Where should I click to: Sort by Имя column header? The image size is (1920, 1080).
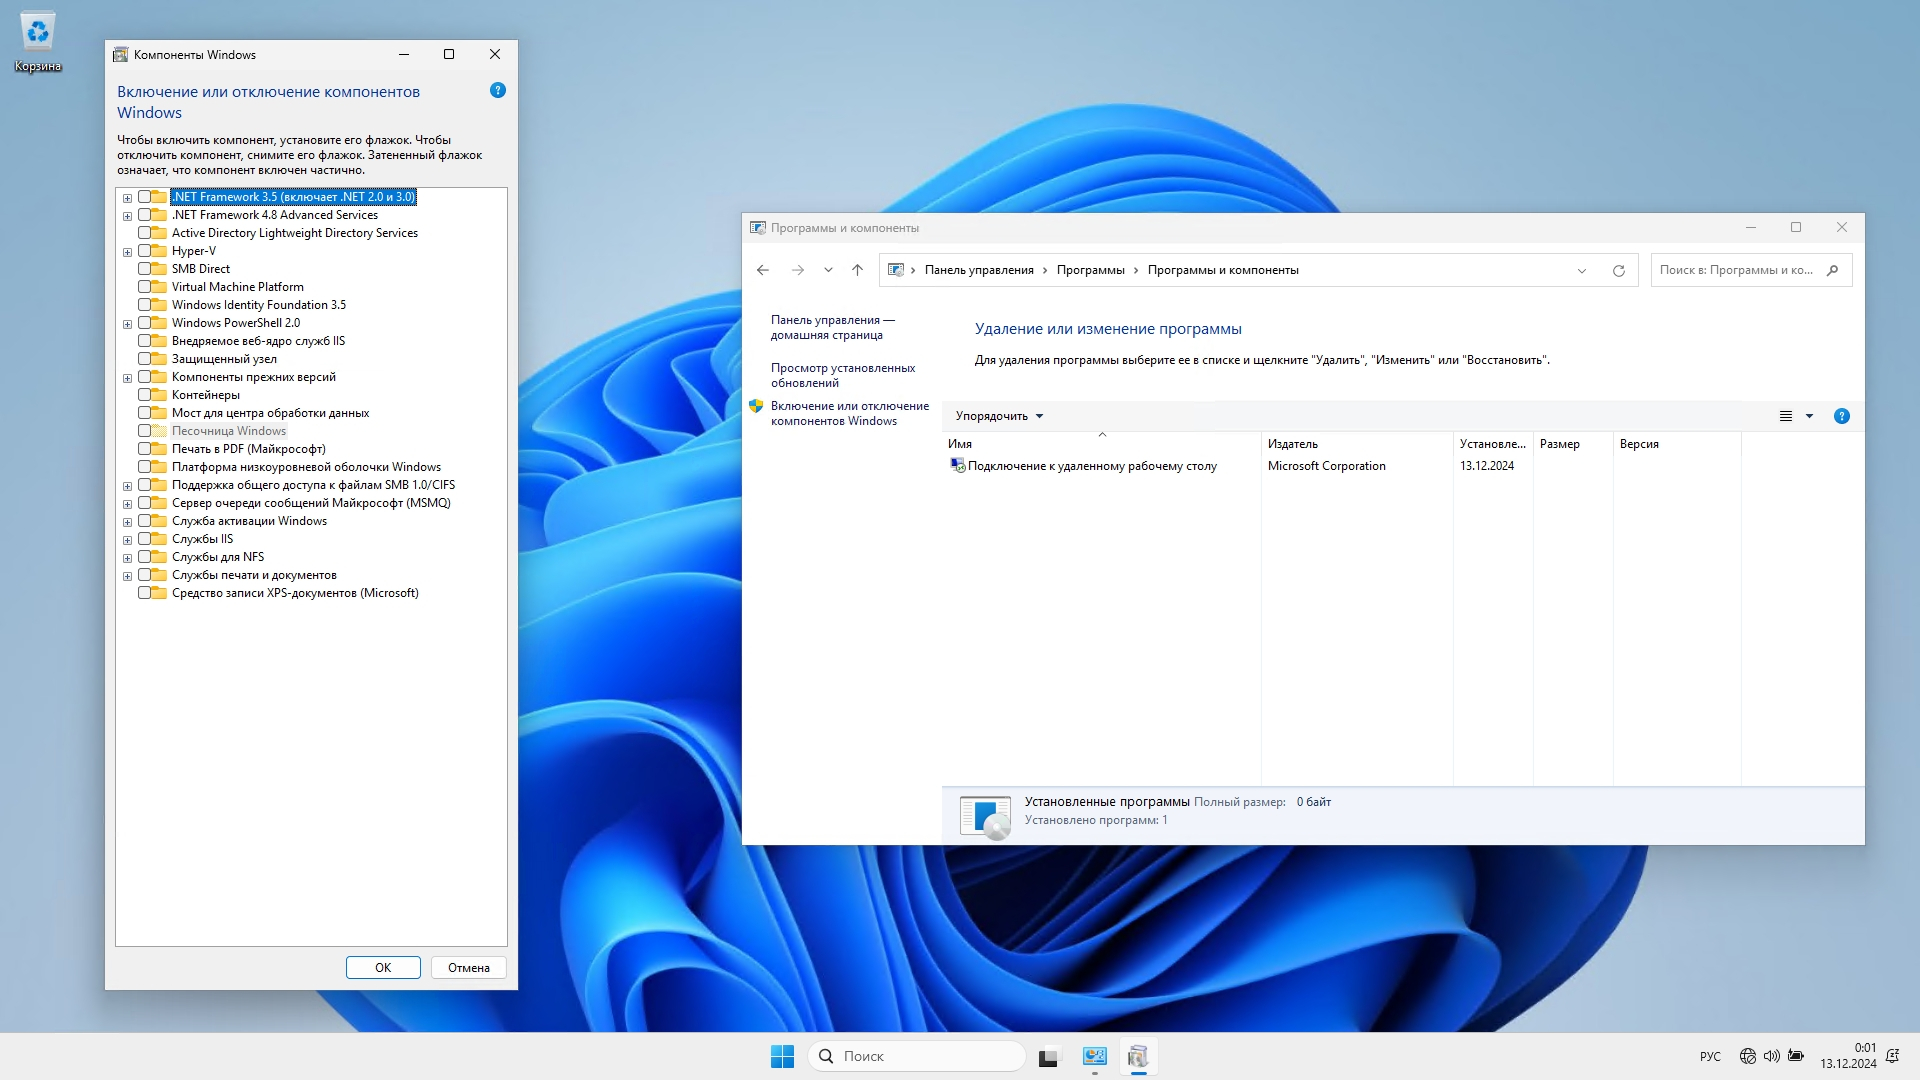click(1101, 444)
